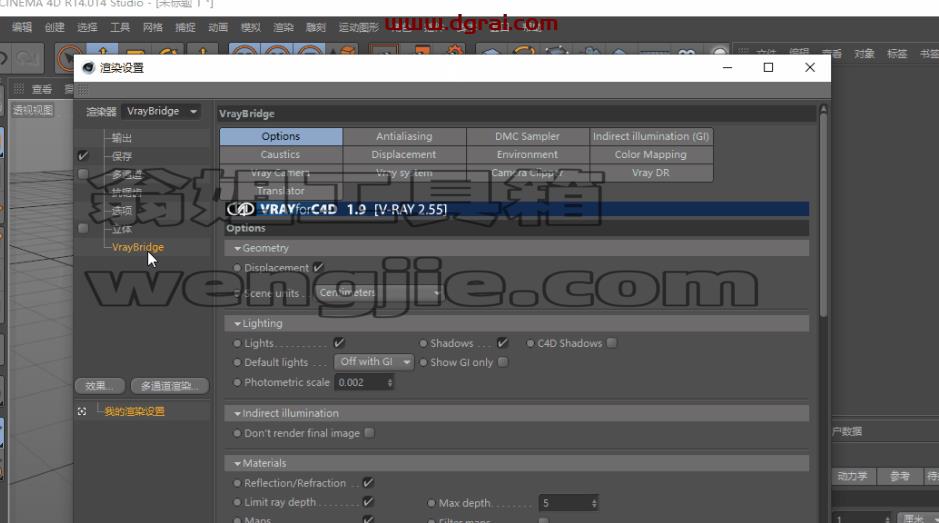This screenshot has height=523, width=939.
Task: Open the Indirect illumination (GI) tab
Action: [651, 137]
